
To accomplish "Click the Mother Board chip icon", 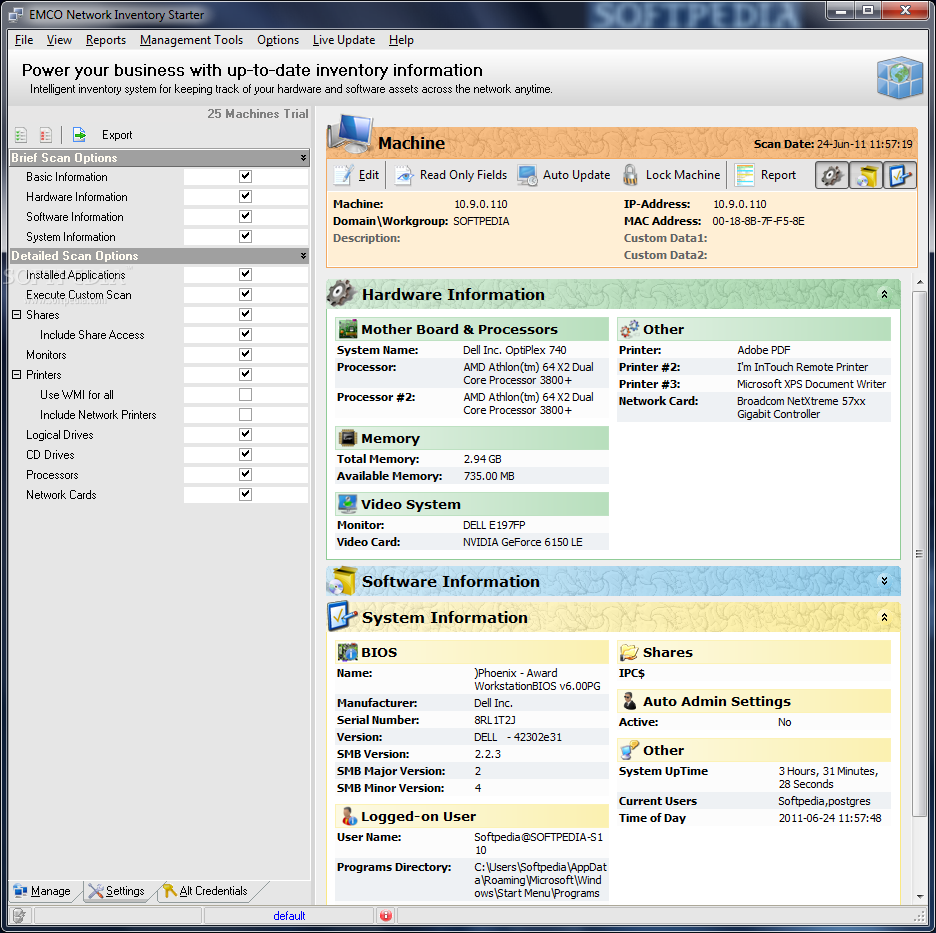I will (x=347, y=329).
